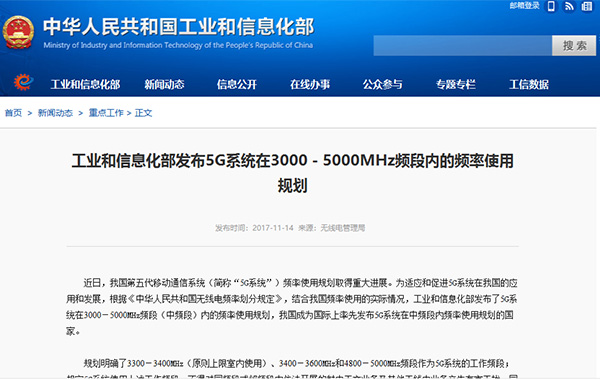The height and width of the screenshot is (380, 600).
Task: Click the site title 中华人民共和国工业和信息化部
Action: click(x=178, y=27)
